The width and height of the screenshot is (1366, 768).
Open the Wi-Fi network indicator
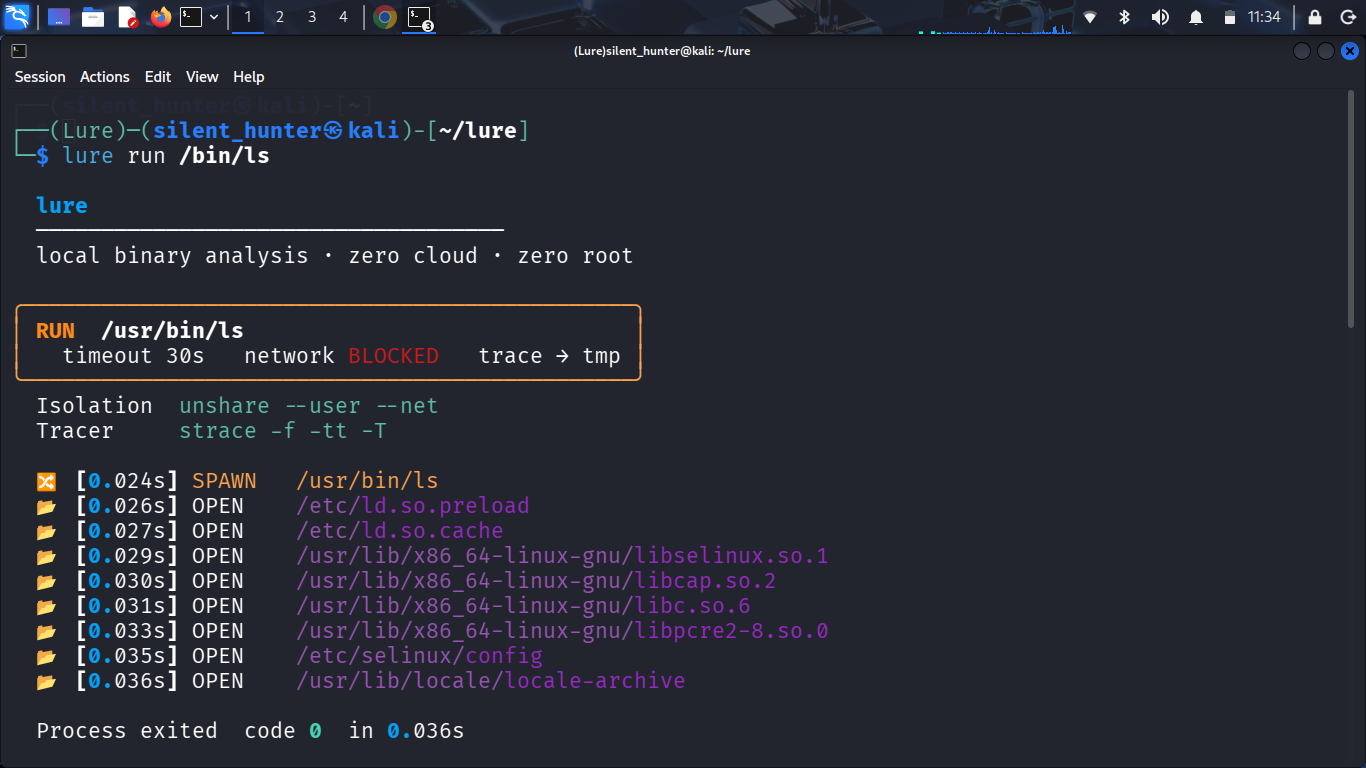[1090, 17]
